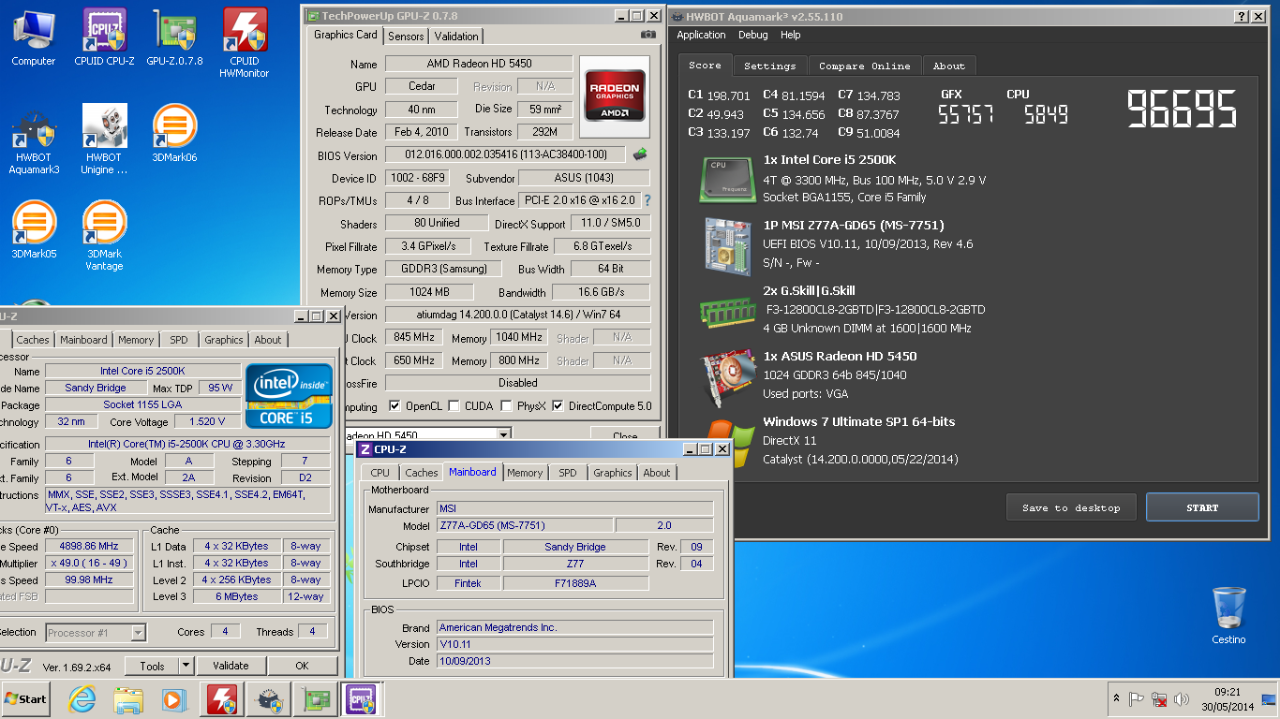Click the Z77A-GD65 (MS-7751) model field
Image resolution: width=1280 pixels, height=719 pixels.
pyautogui.click(x=524, y=526)
